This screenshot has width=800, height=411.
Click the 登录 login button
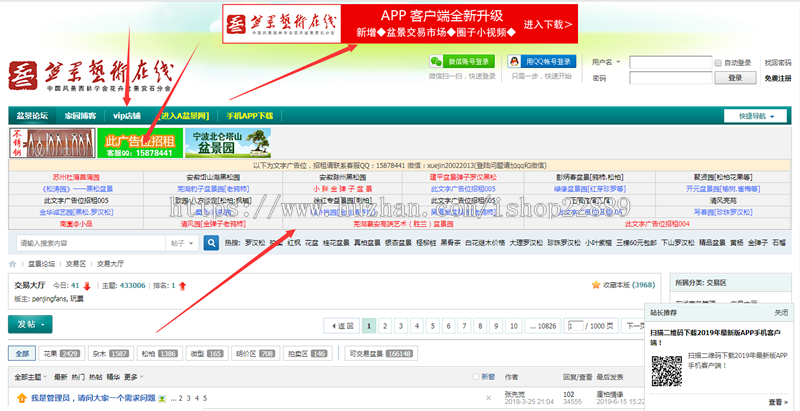point(735,78)
